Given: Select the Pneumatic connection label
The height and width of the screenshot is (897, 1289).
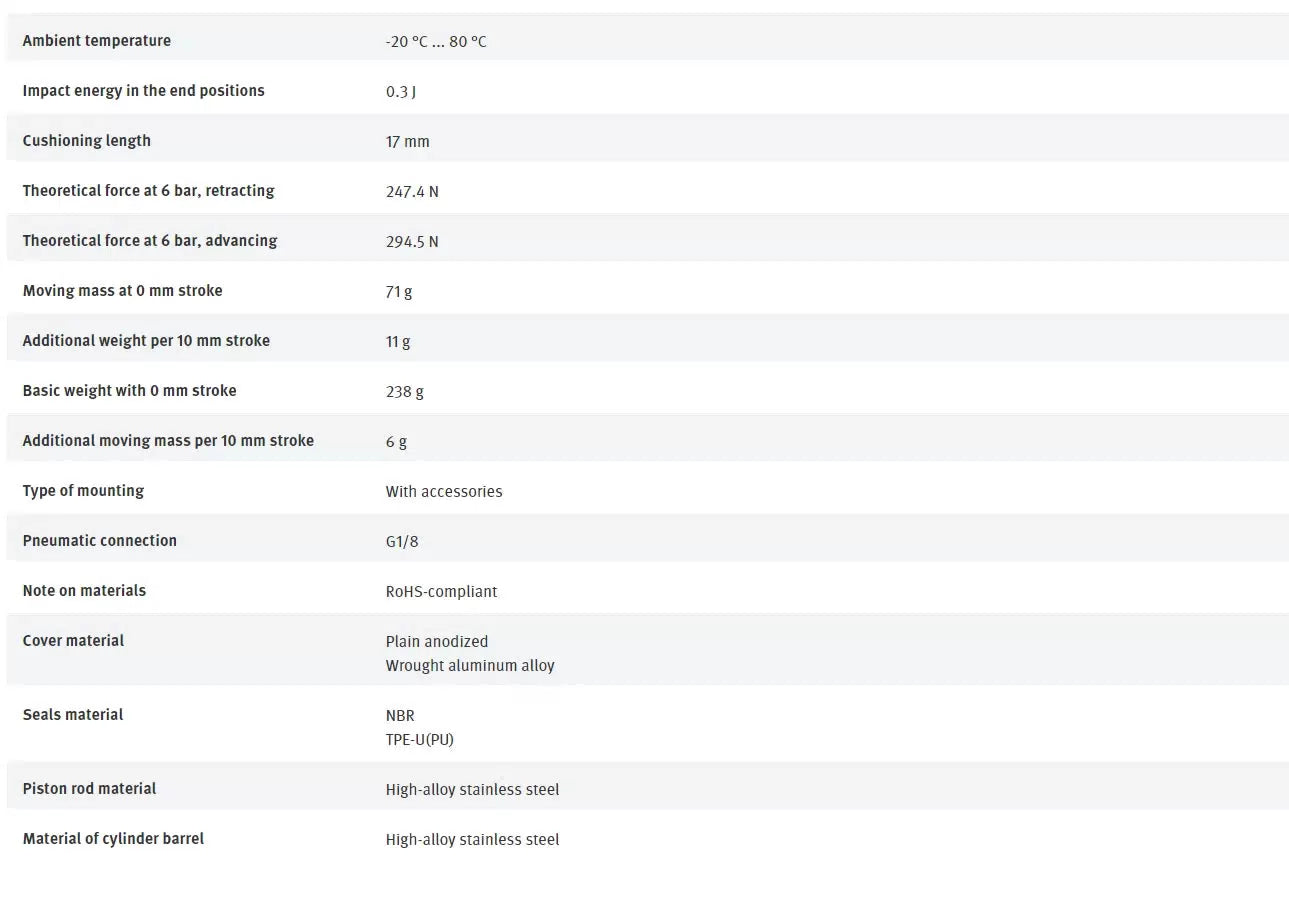Looking at the screenshot, I should [100, 541].
